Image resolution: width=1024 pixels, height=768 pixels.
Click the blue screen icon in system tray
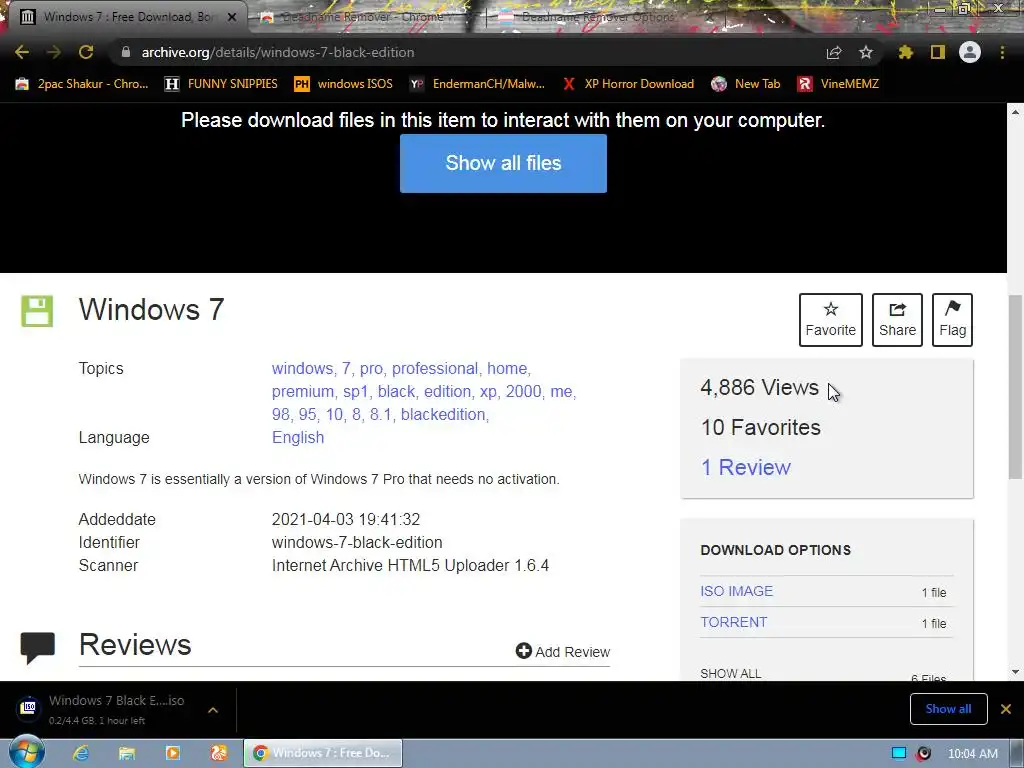pyautogui.click(x=899, y=753)
